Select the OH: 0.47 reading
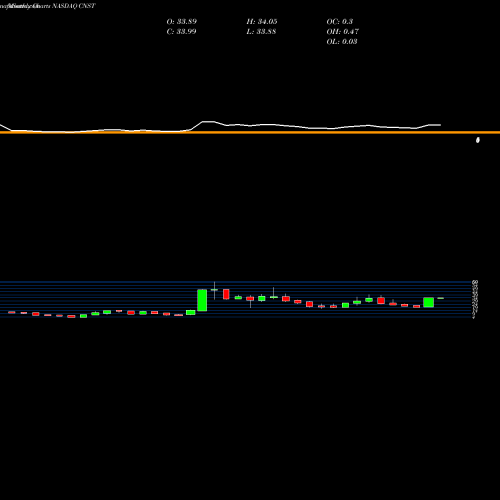This screenshot has height=500, width=500. click(343, 32)
